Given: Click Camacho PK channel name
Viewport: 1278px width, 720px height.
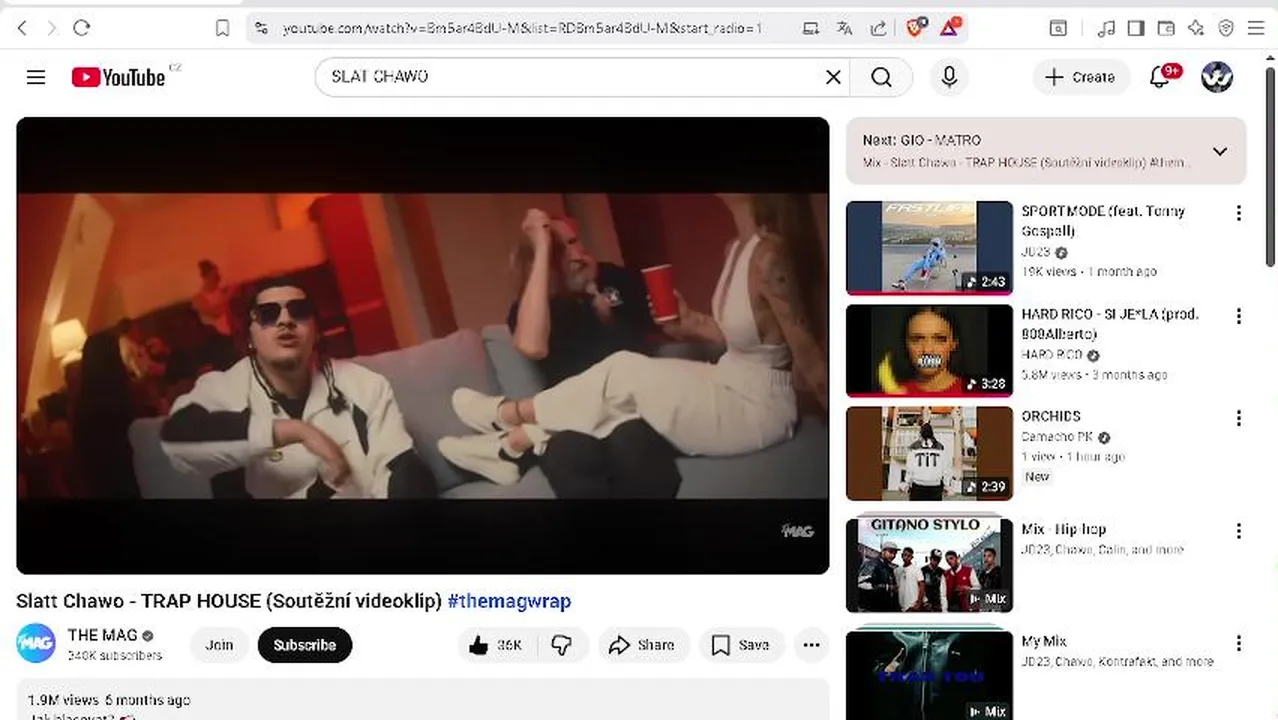Looking at the screenshot, I should pyautogui.click(x=1057, y=437).
